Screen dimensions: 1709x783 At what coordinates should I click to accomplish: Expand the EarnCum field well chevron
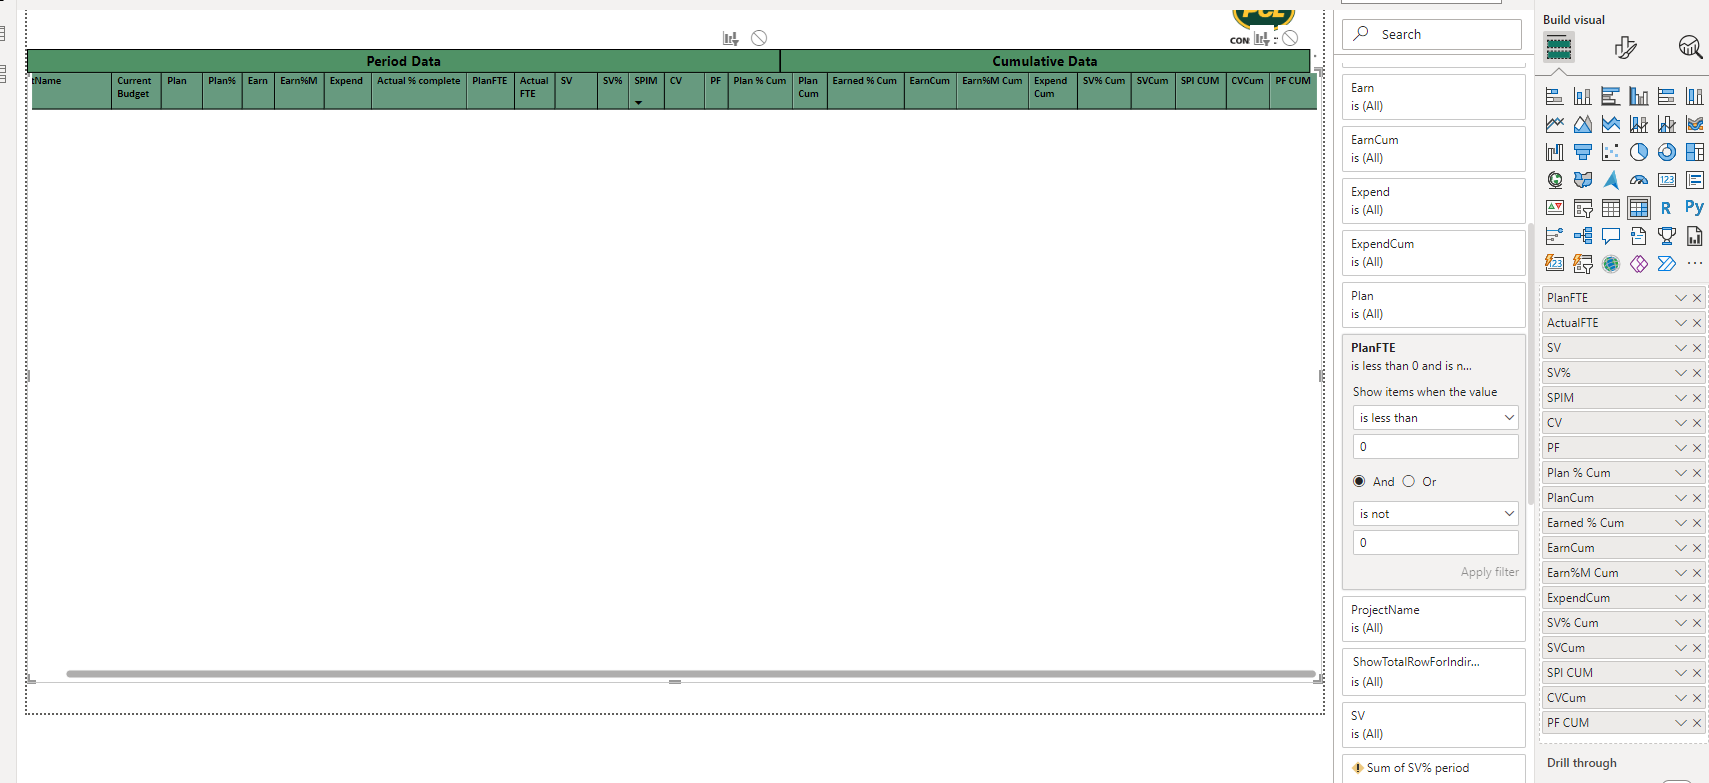1681,548
